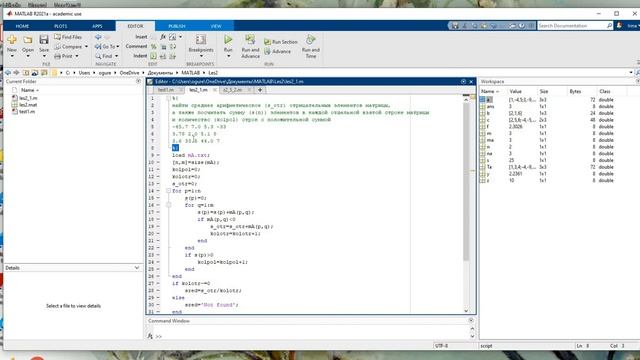Sort Workspace by Class column header
The height and width of the screenshot is (360, 640).
pyautogui.click(x=604, y=91)
